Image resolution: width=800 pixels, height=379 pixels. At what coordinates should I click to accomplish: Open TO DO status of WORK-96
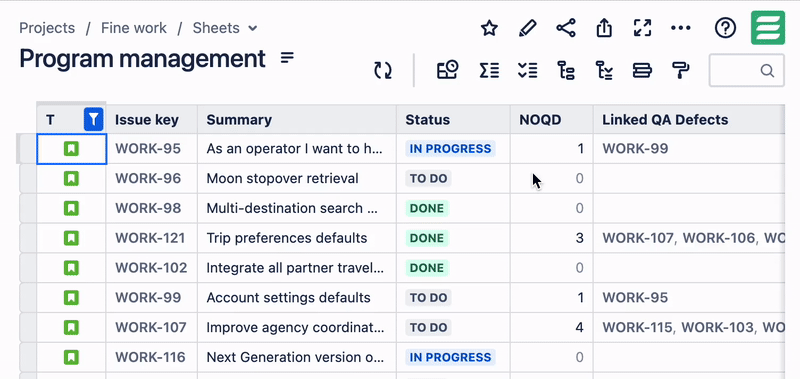coord(428,179)
